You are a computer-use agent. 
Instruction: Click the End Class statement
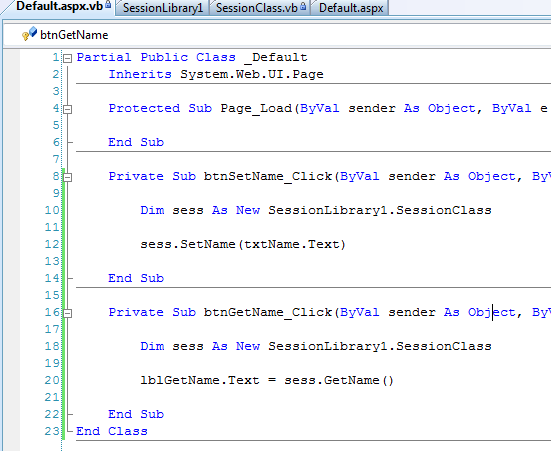[112, 431]
